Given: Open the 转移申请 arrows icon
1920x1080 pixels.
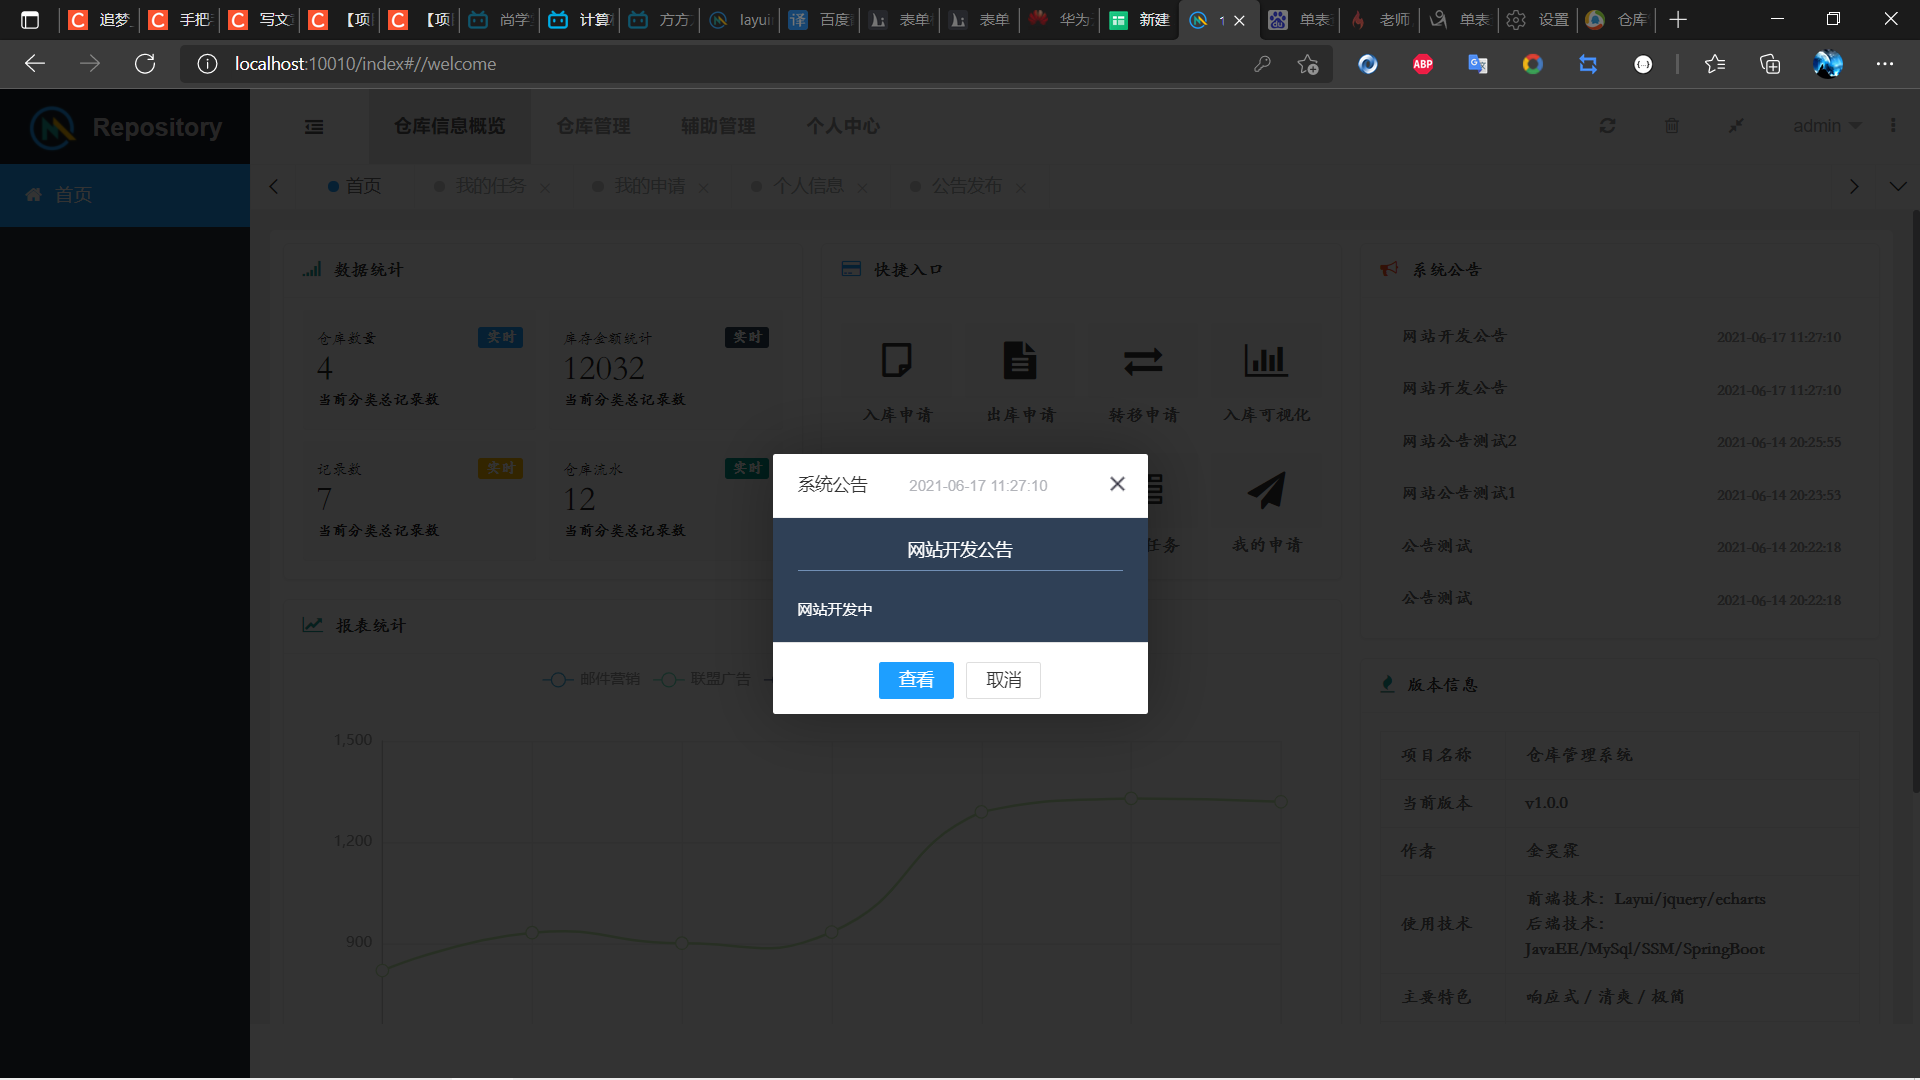Looking at the screenshot, I should (1142, 361).
